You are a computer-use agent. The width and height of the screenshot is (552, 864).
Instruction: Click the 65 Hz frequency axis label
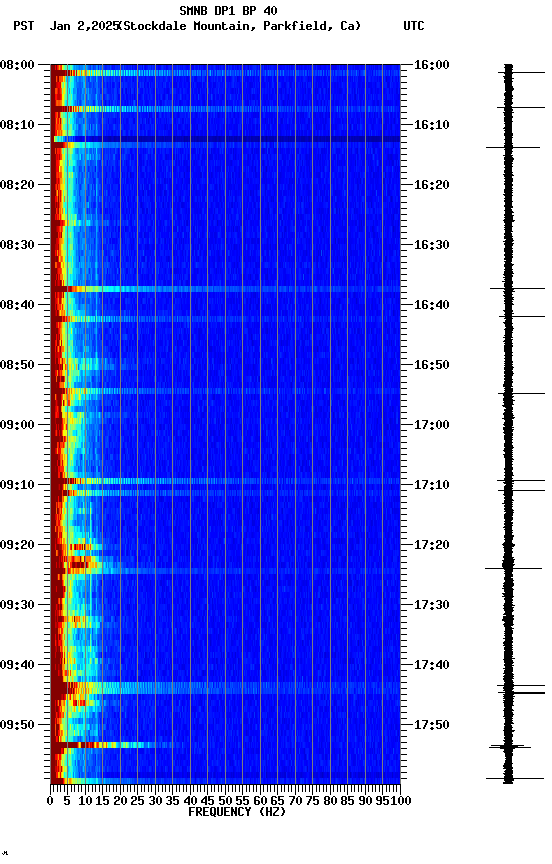tap(277, 801)
